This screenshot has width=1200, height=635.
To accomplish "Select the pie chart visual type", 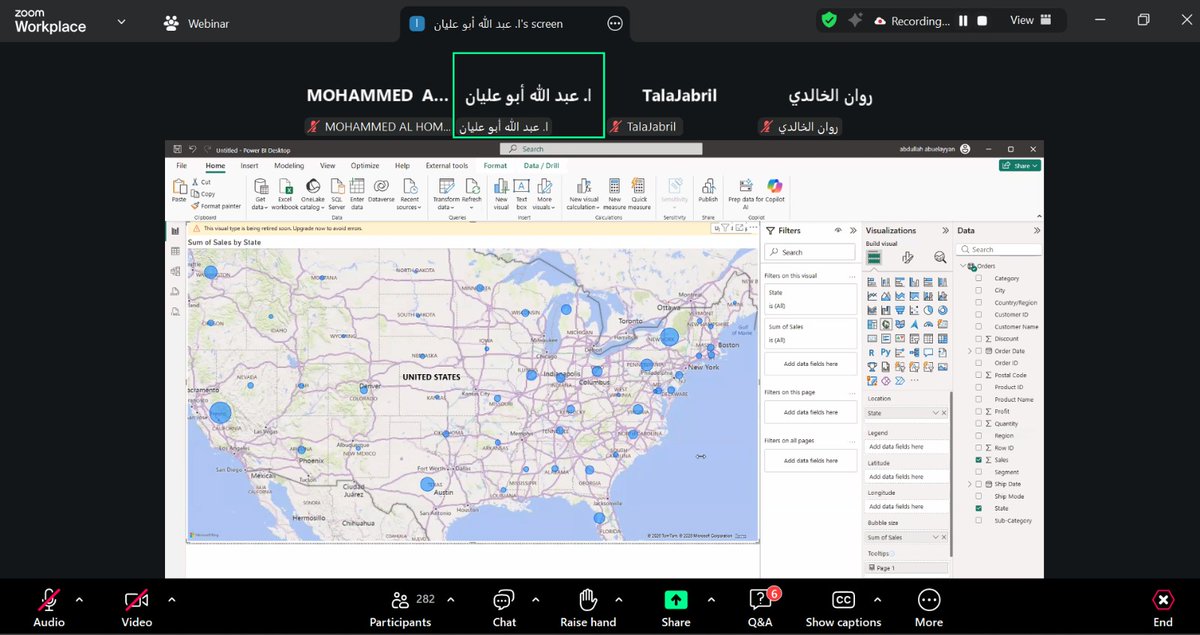I will (928, 310).
